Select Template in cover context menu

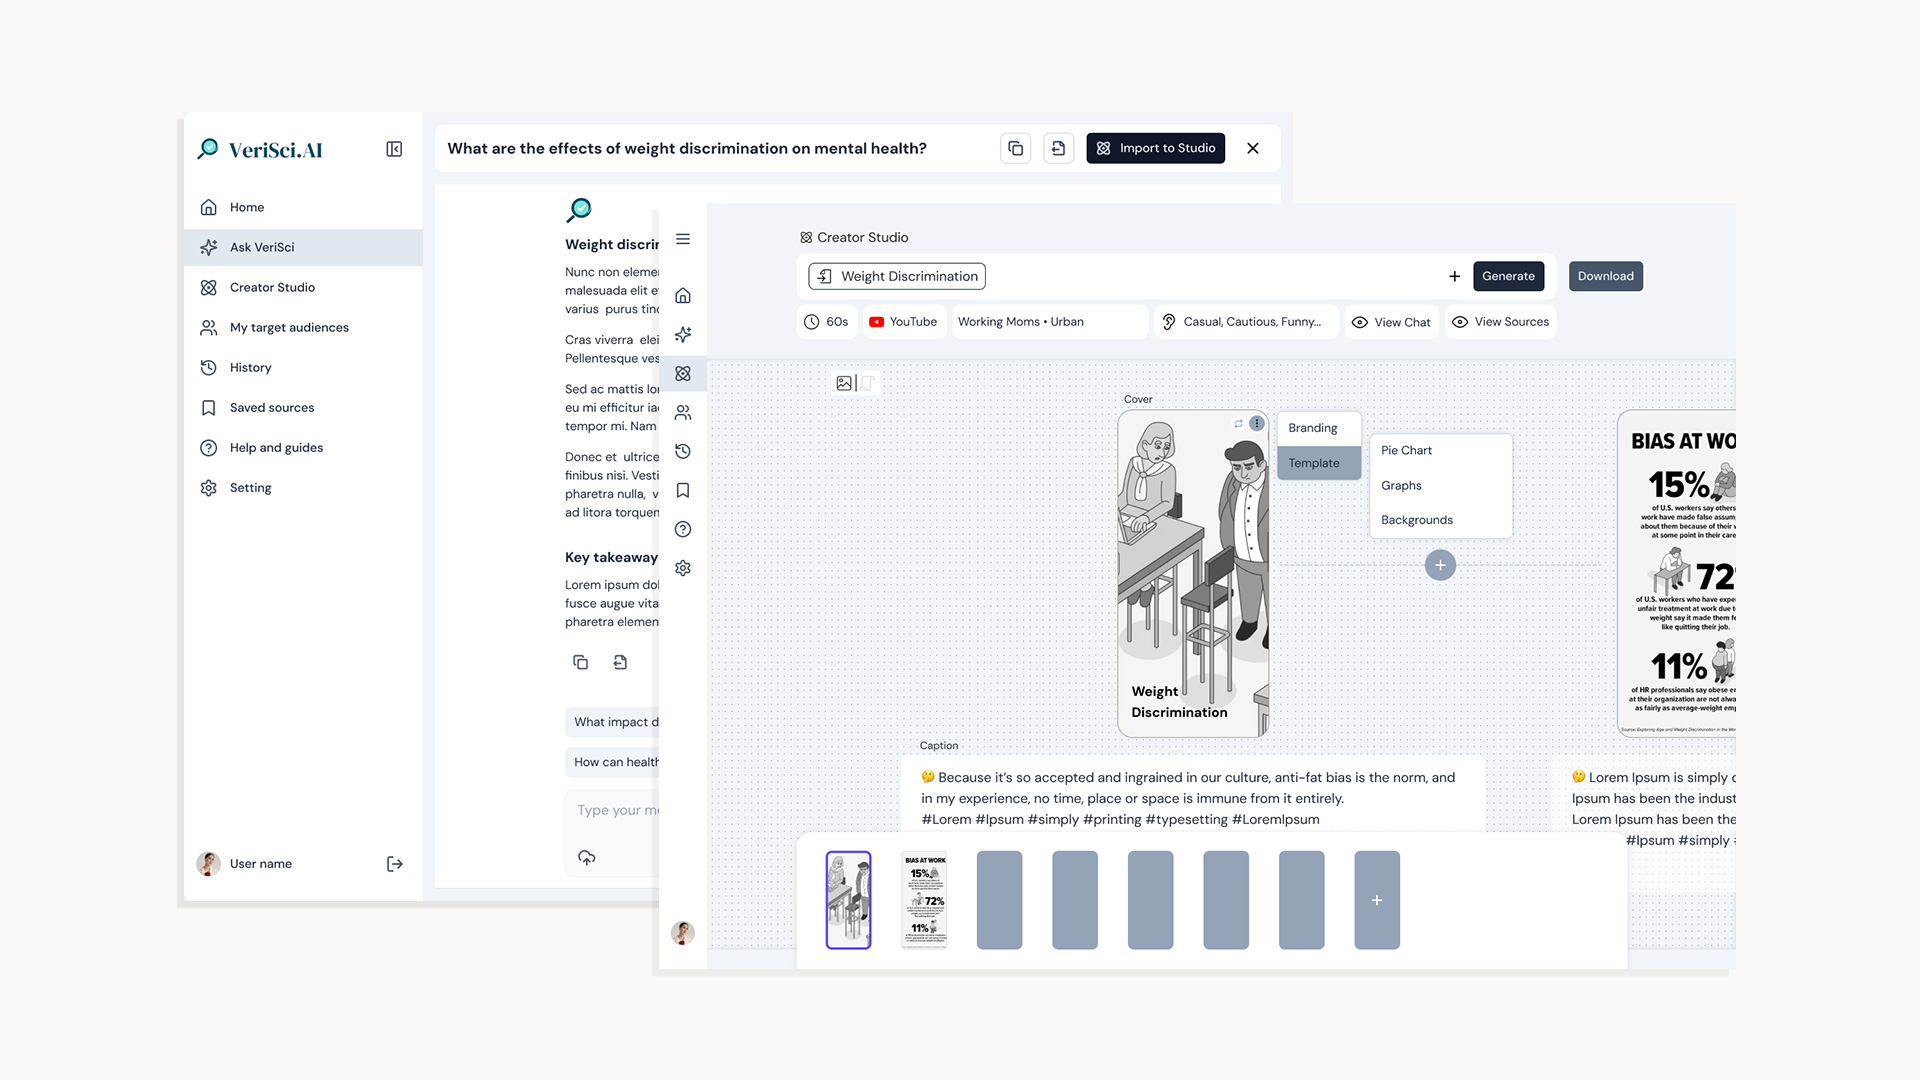[x=1314, y=463]
